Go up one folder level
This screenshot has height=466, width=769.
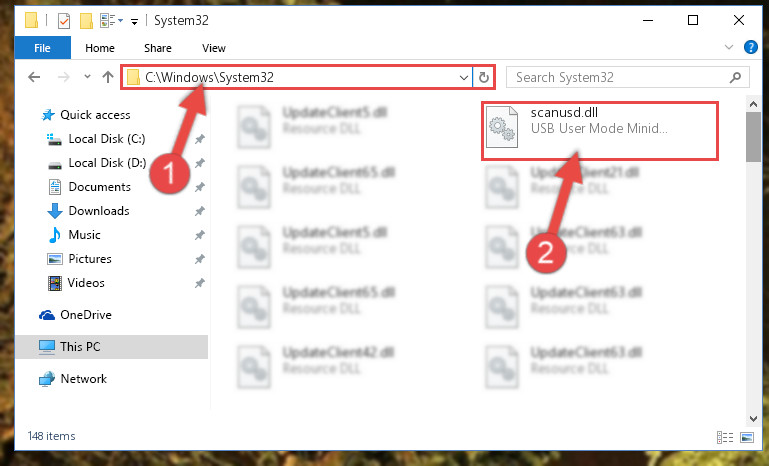coord(108,77)
